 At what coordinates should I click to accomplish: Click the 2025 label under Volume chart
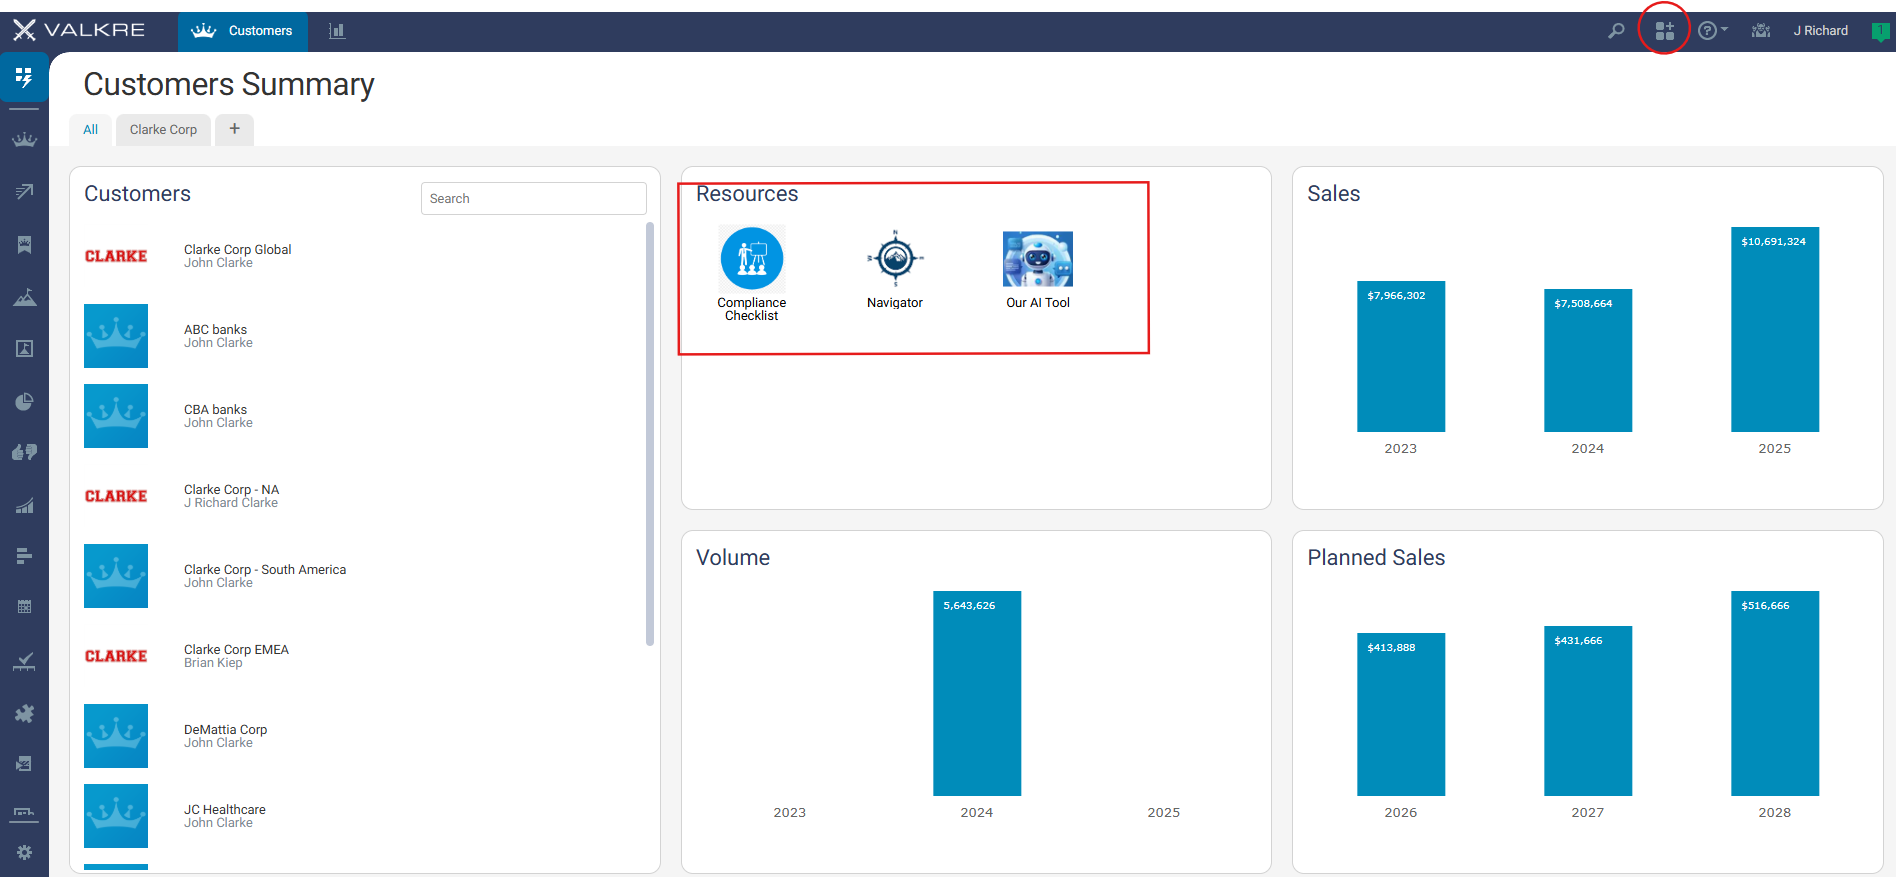pos(1163,813)
